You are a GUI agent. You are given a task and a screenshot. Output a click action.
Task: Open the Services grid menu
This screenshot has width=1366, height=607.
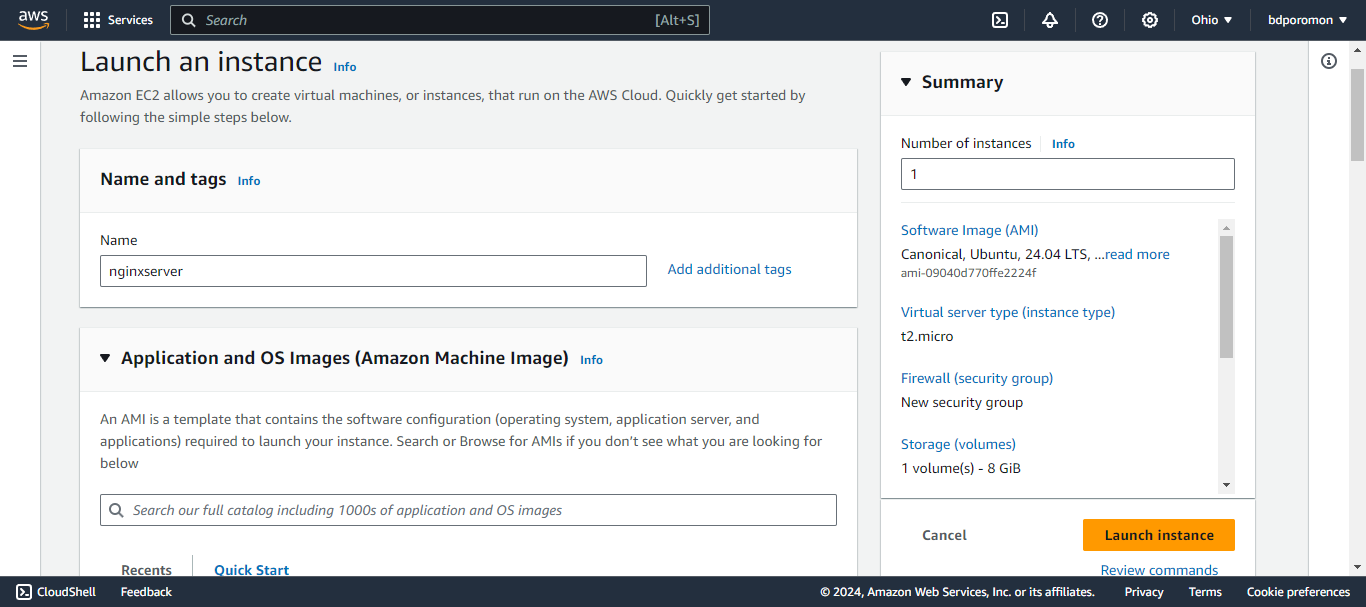(118, 20)
